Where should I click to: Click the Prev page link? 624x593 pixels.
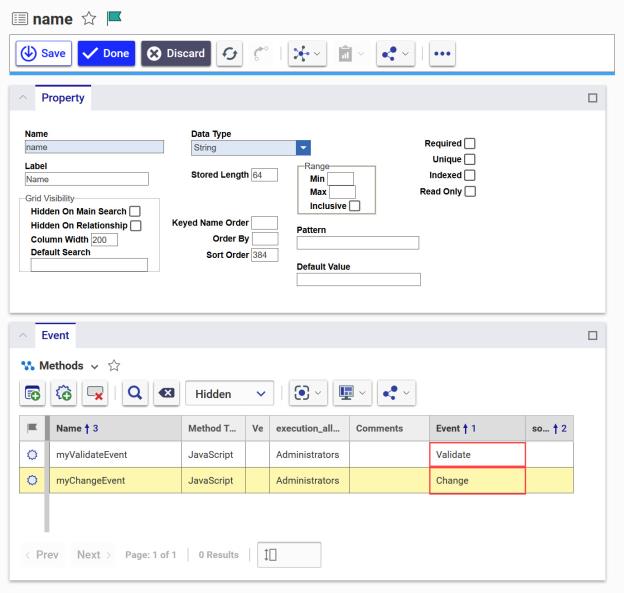[42, 555]
